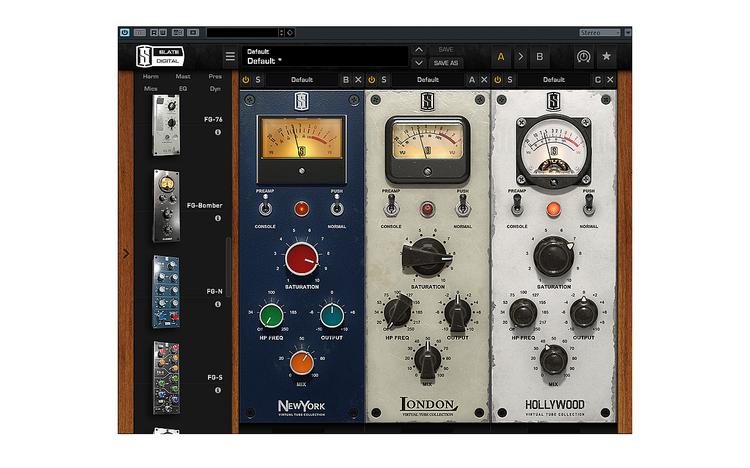Select the Mics module category
The width and height of the screenshot is (750, 468).
[x=151, y=89]
